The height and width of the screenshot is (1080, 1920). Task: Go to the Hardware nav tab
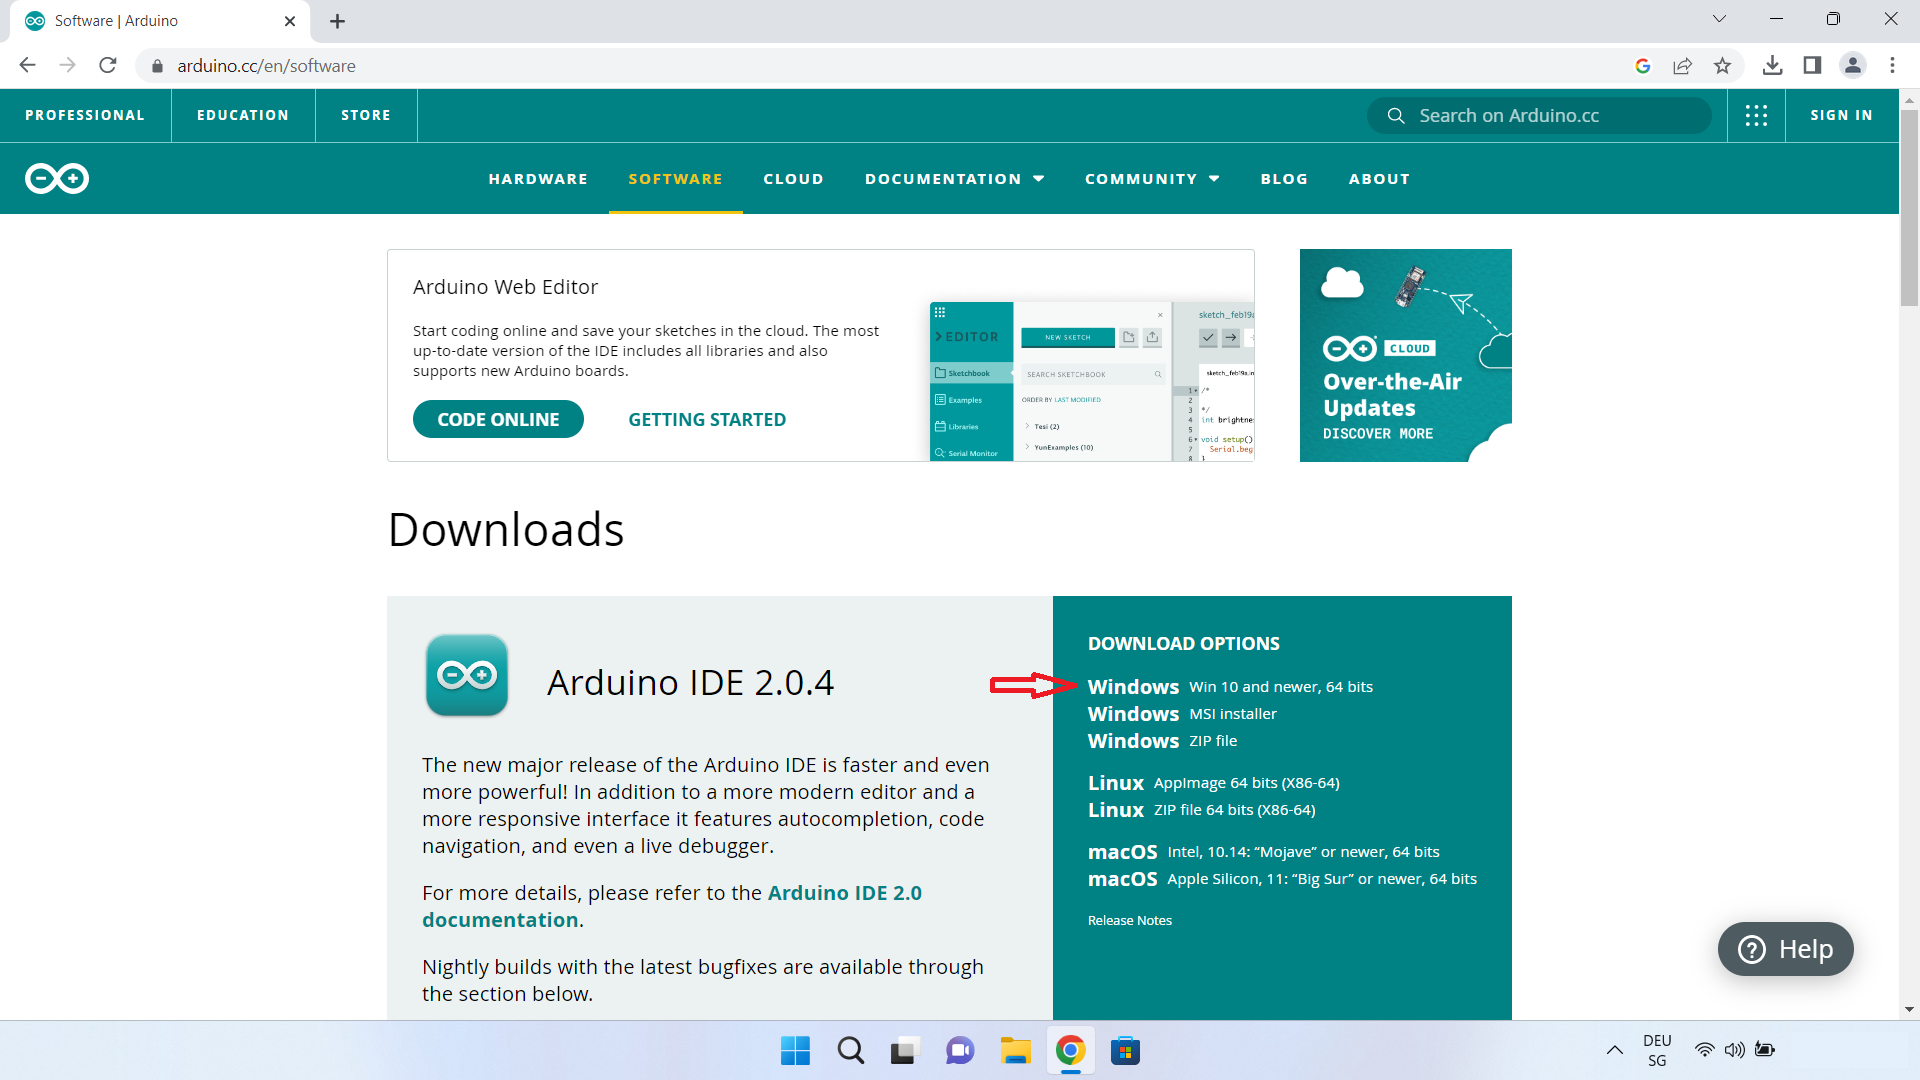click(538, 179)
